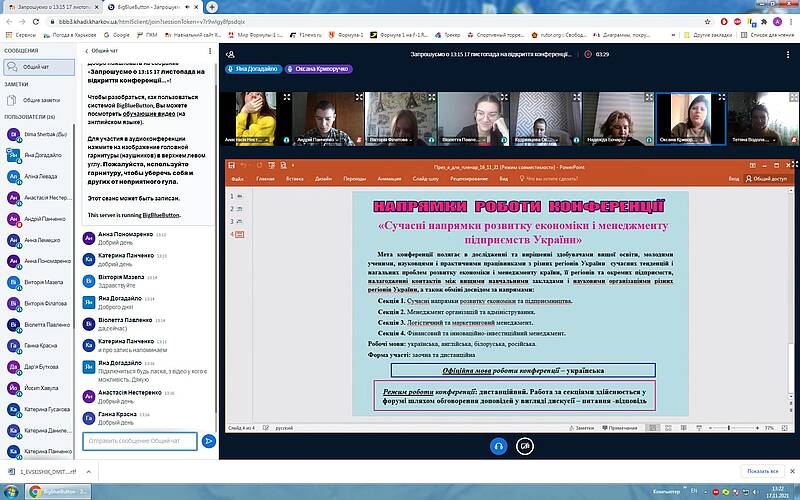Click the recording indicator beside the 03:29 timer
This screenshot has height=500, width=800.
(x=588, y=54)
